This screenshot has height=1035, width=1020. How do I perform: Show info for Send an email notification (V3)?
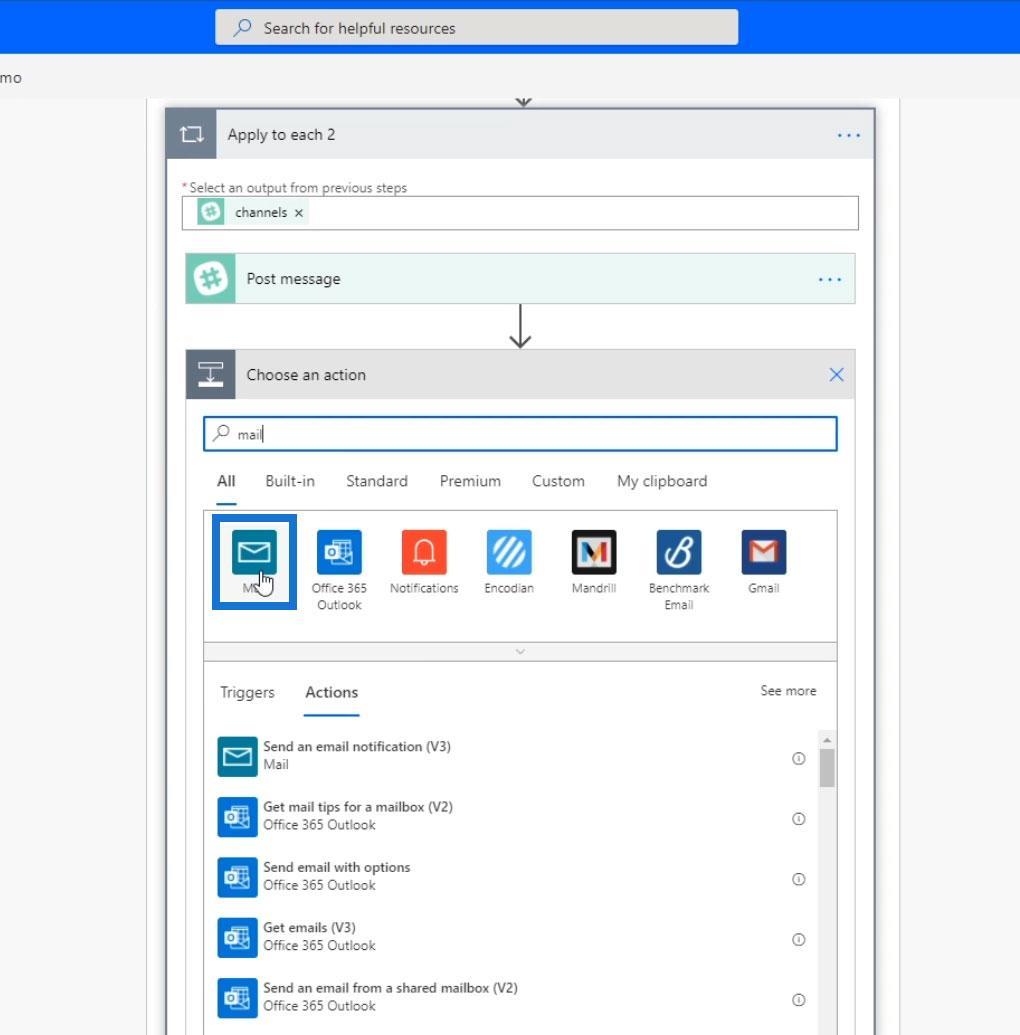tap(799, 758)
